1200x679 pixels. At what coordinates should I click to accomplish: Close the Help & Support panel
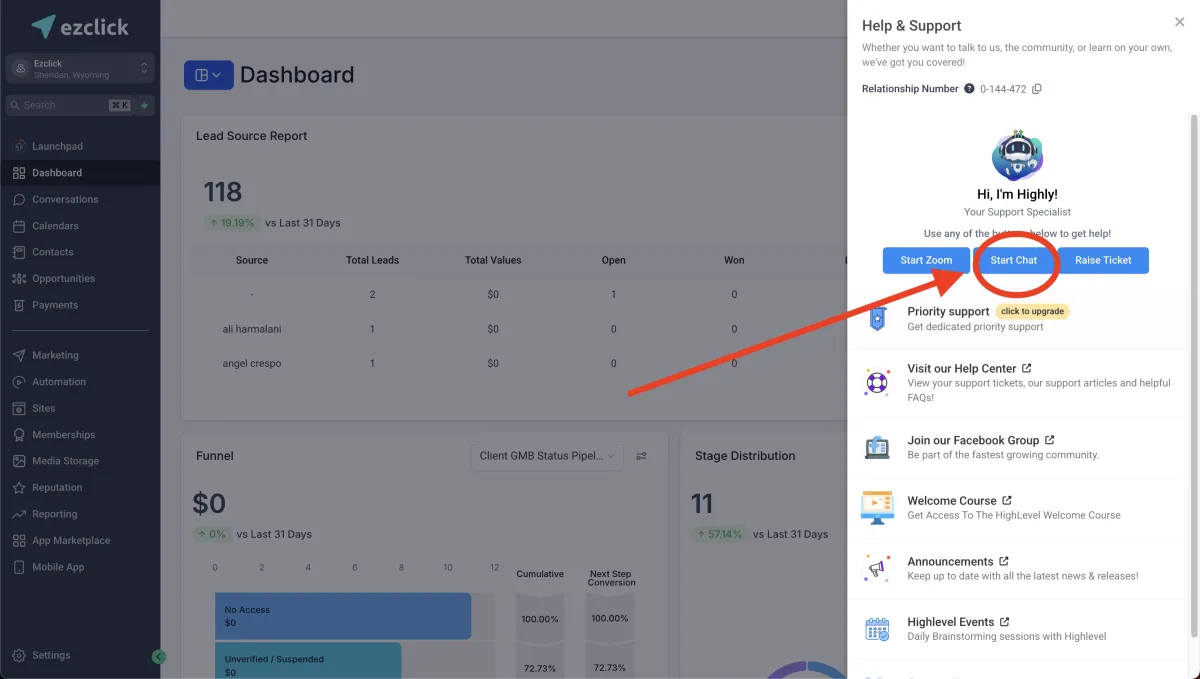[x=1180, y=22]
